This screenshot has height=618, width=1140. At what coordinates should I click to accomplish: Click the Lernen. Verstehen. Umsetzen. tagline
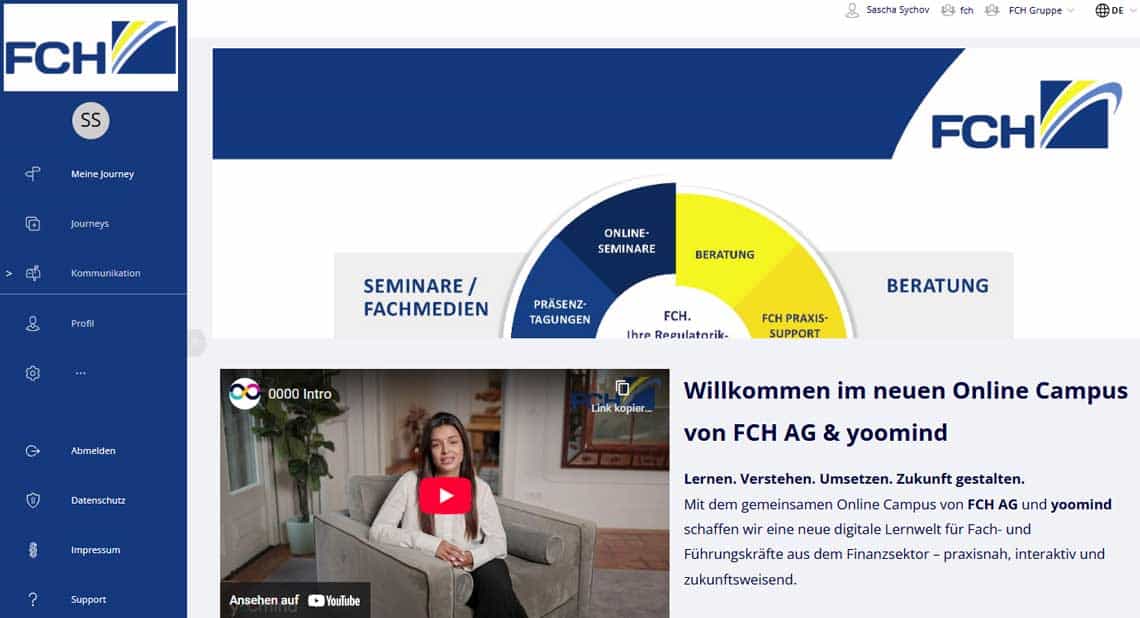(854, 479)
